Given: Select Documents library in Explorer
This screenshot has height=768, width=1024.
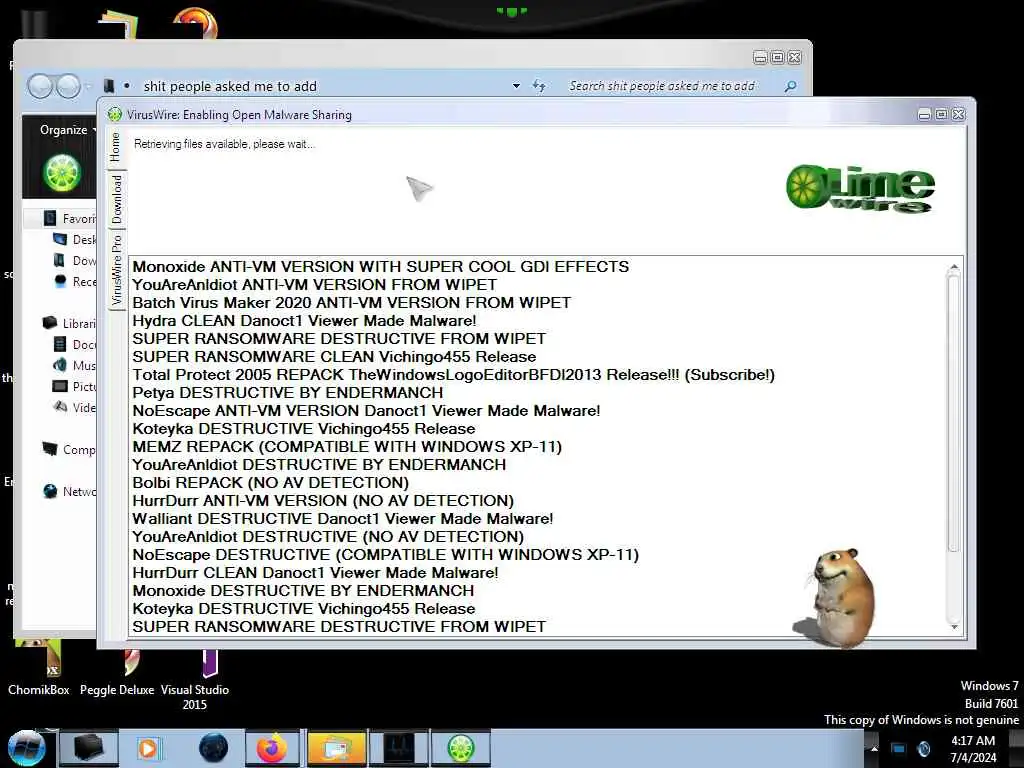Looking at the screenshot, I should tap(74, 344).
